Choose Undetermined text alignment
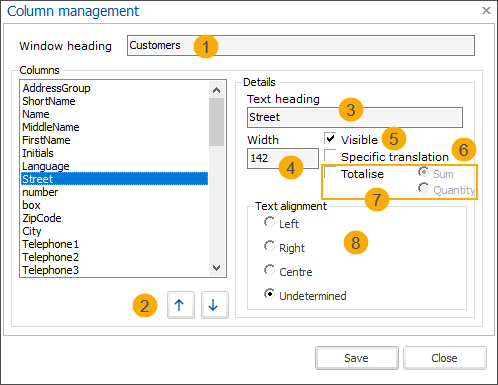The height and width of the screenshot is (385, 498). 269,294
